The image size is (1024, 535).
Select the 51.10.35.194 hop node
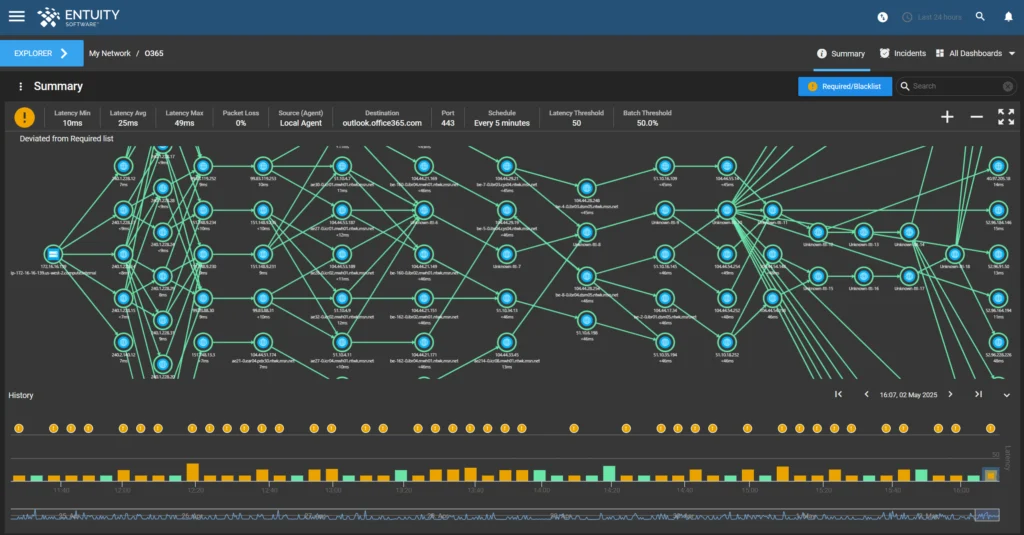click(665, 342)
